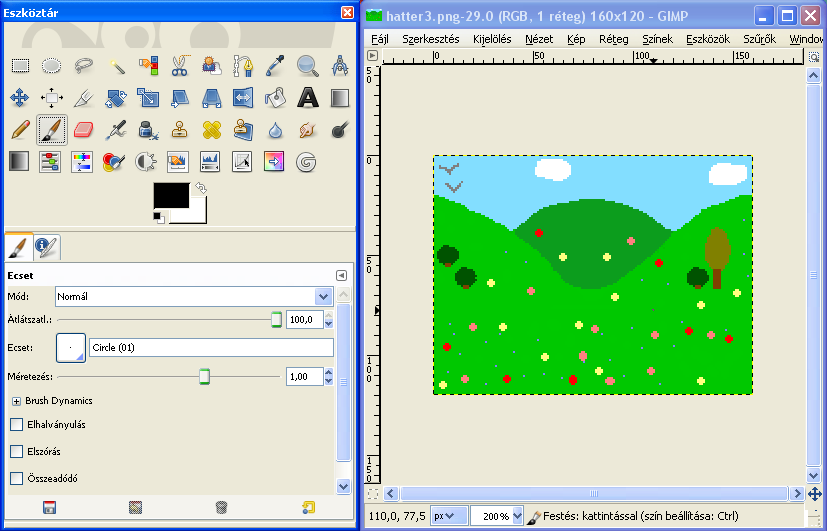Save tool options with the floppy button

pos(49,507)
